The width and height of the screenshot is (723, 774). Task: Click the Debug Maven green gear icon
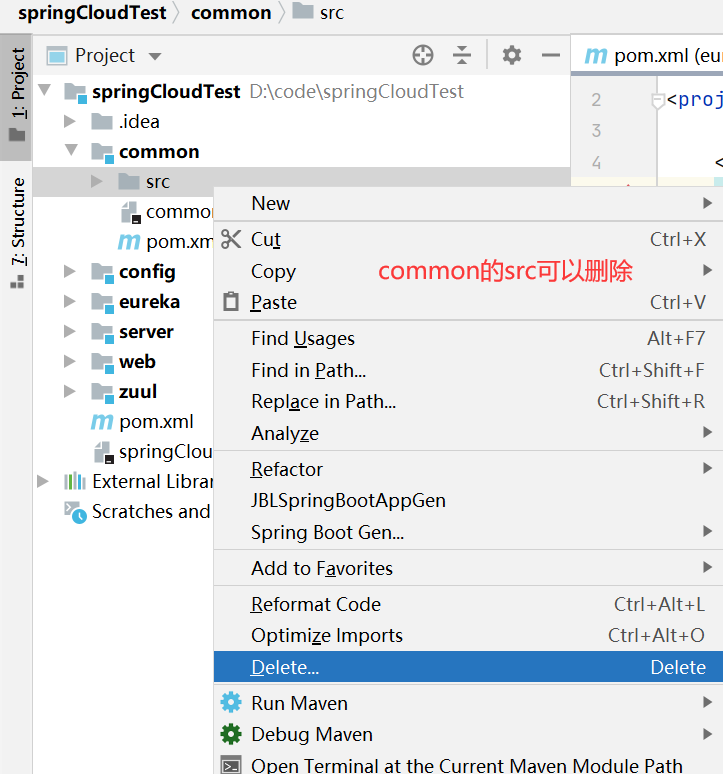pos(230,734)
